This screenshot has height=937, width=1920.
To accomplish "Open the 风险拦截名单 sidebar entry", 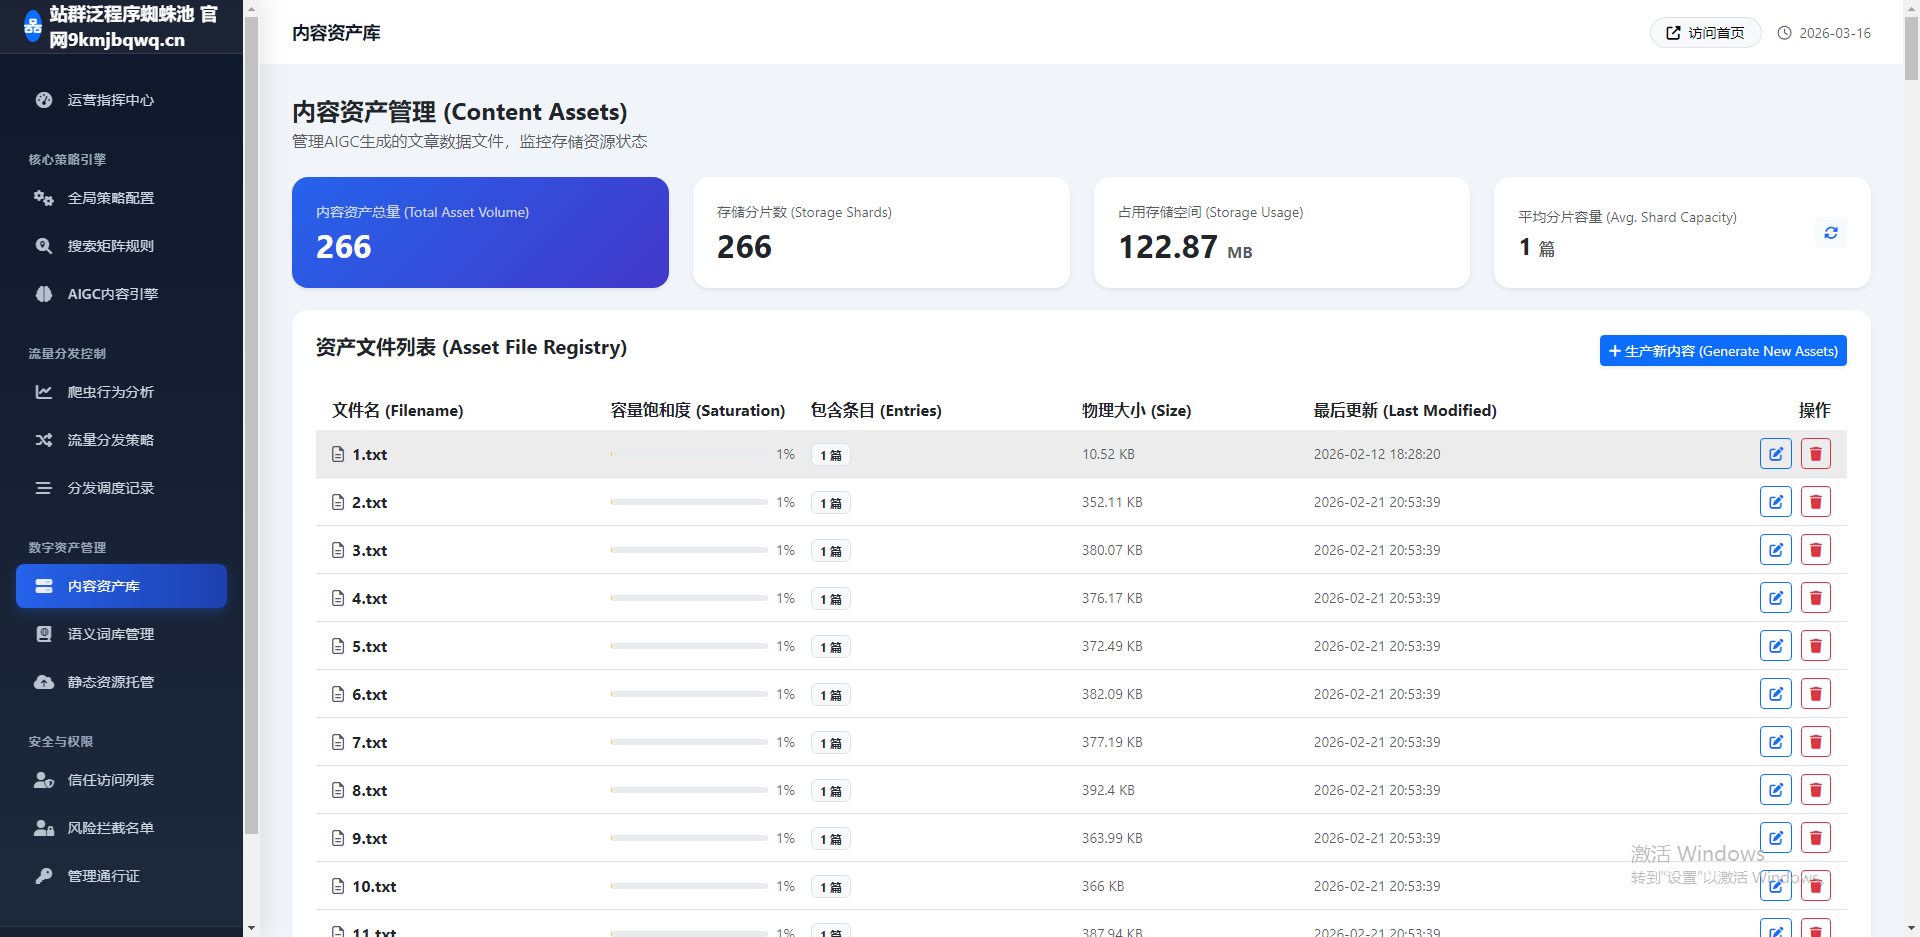I will tap(110, 828).
